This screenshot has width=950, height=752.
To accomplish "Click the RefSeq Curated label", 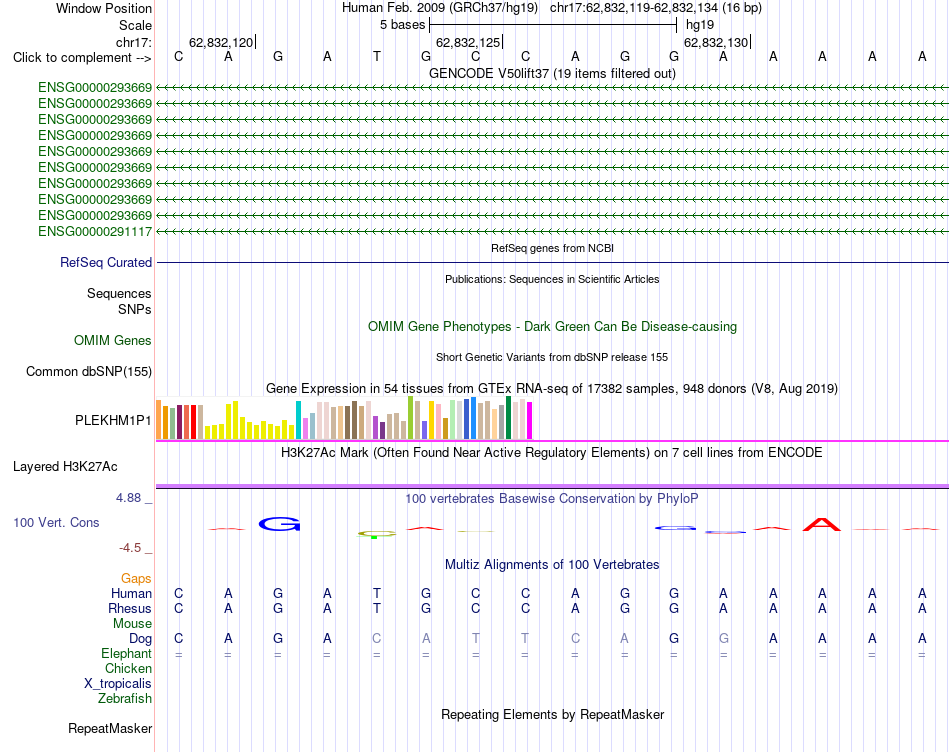I will click(105, 262).
